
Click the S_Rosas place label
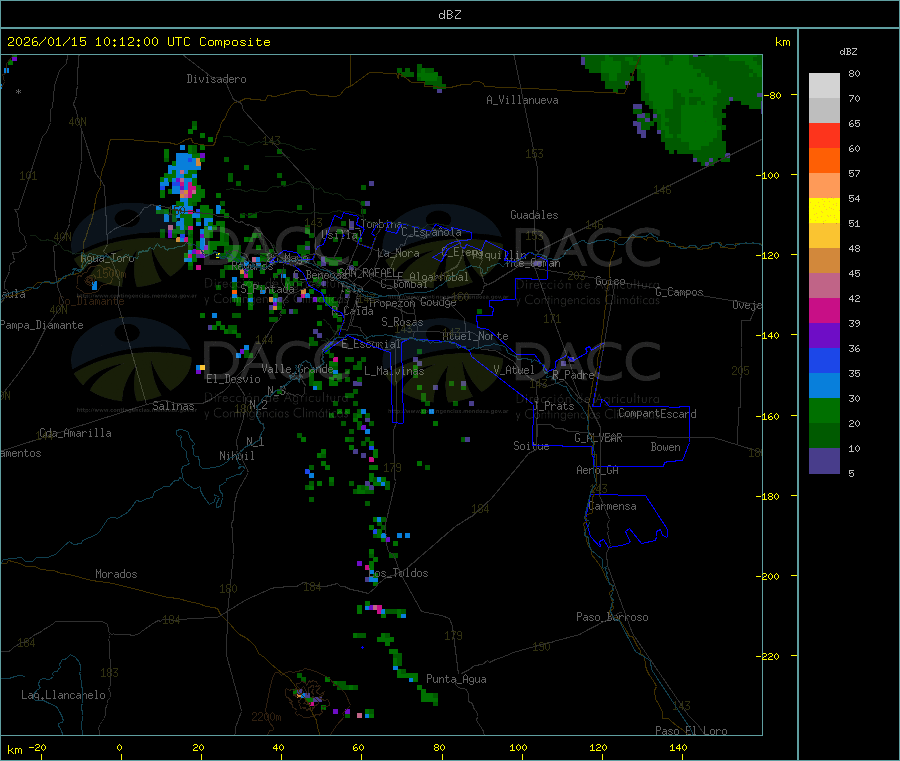(x=402, y=322)
